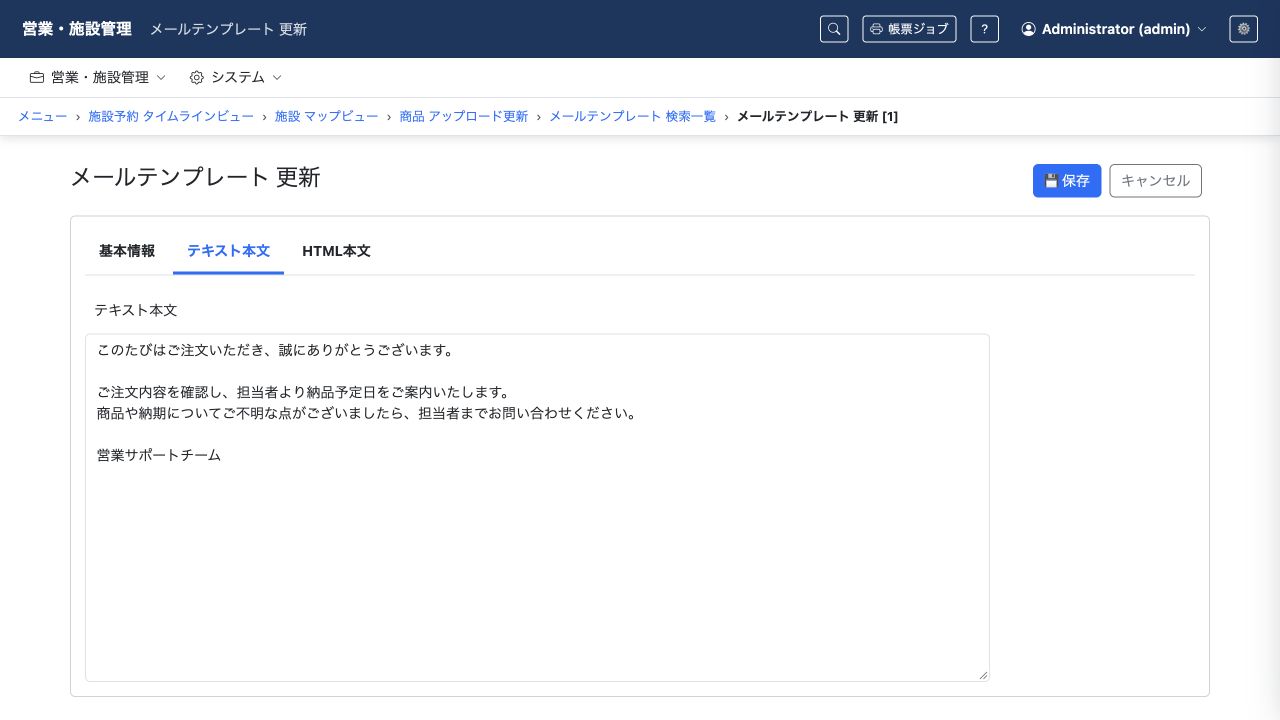Open the search magnifier icon
Screen dimensions: 1280x720
tap(834, 29)
